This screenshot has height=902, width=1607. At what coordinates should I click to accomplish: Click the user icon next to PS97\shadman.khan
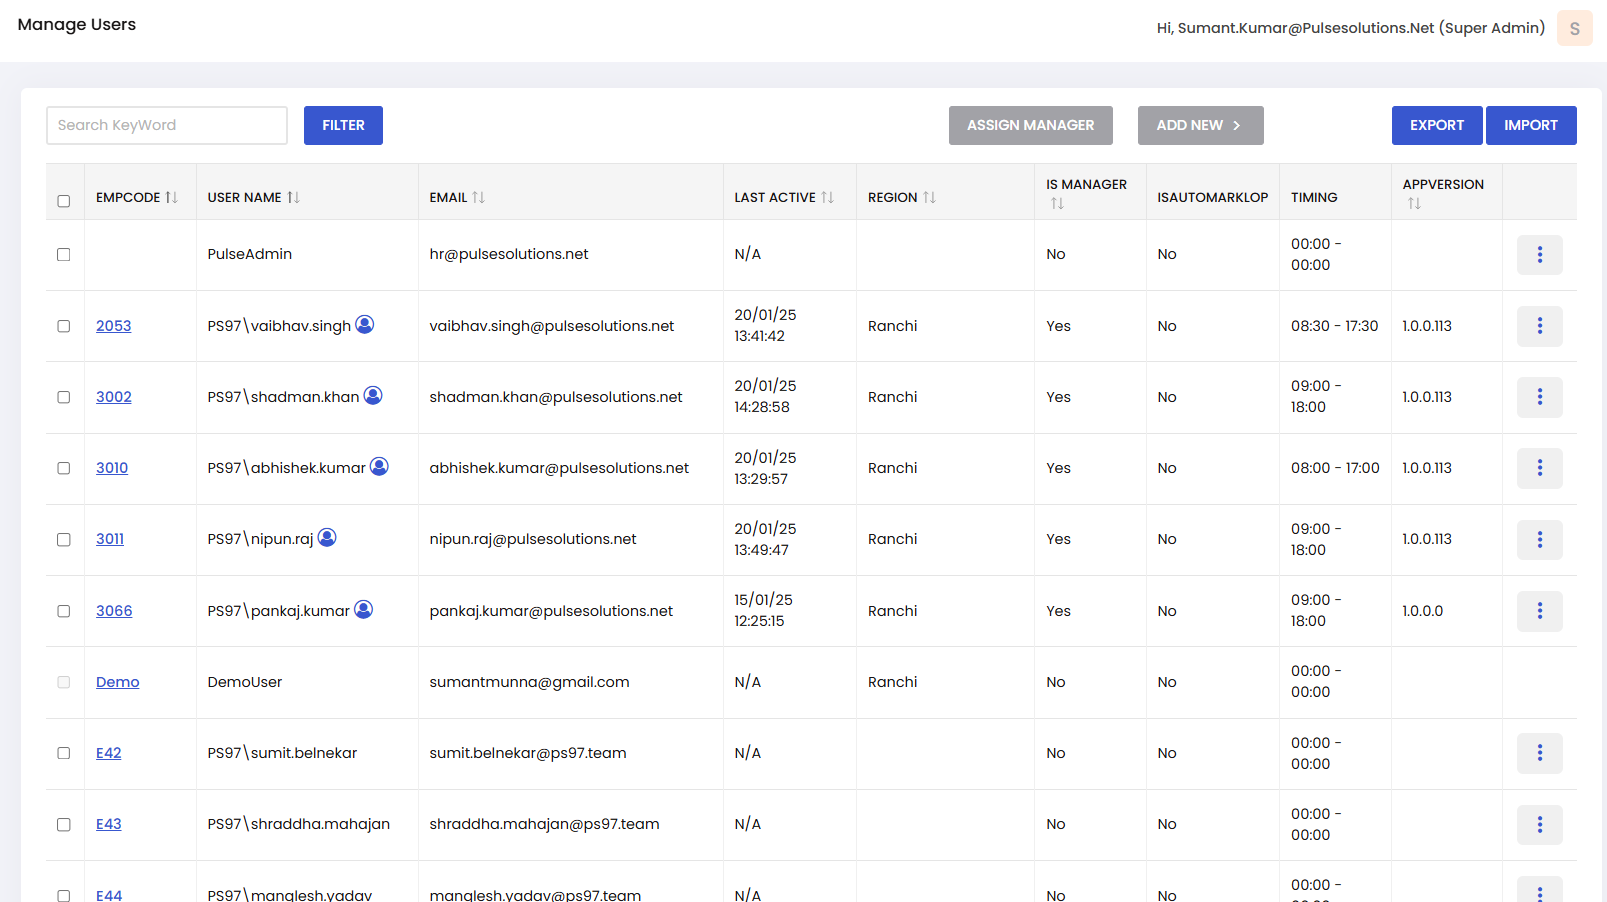[x=373, y=396]
